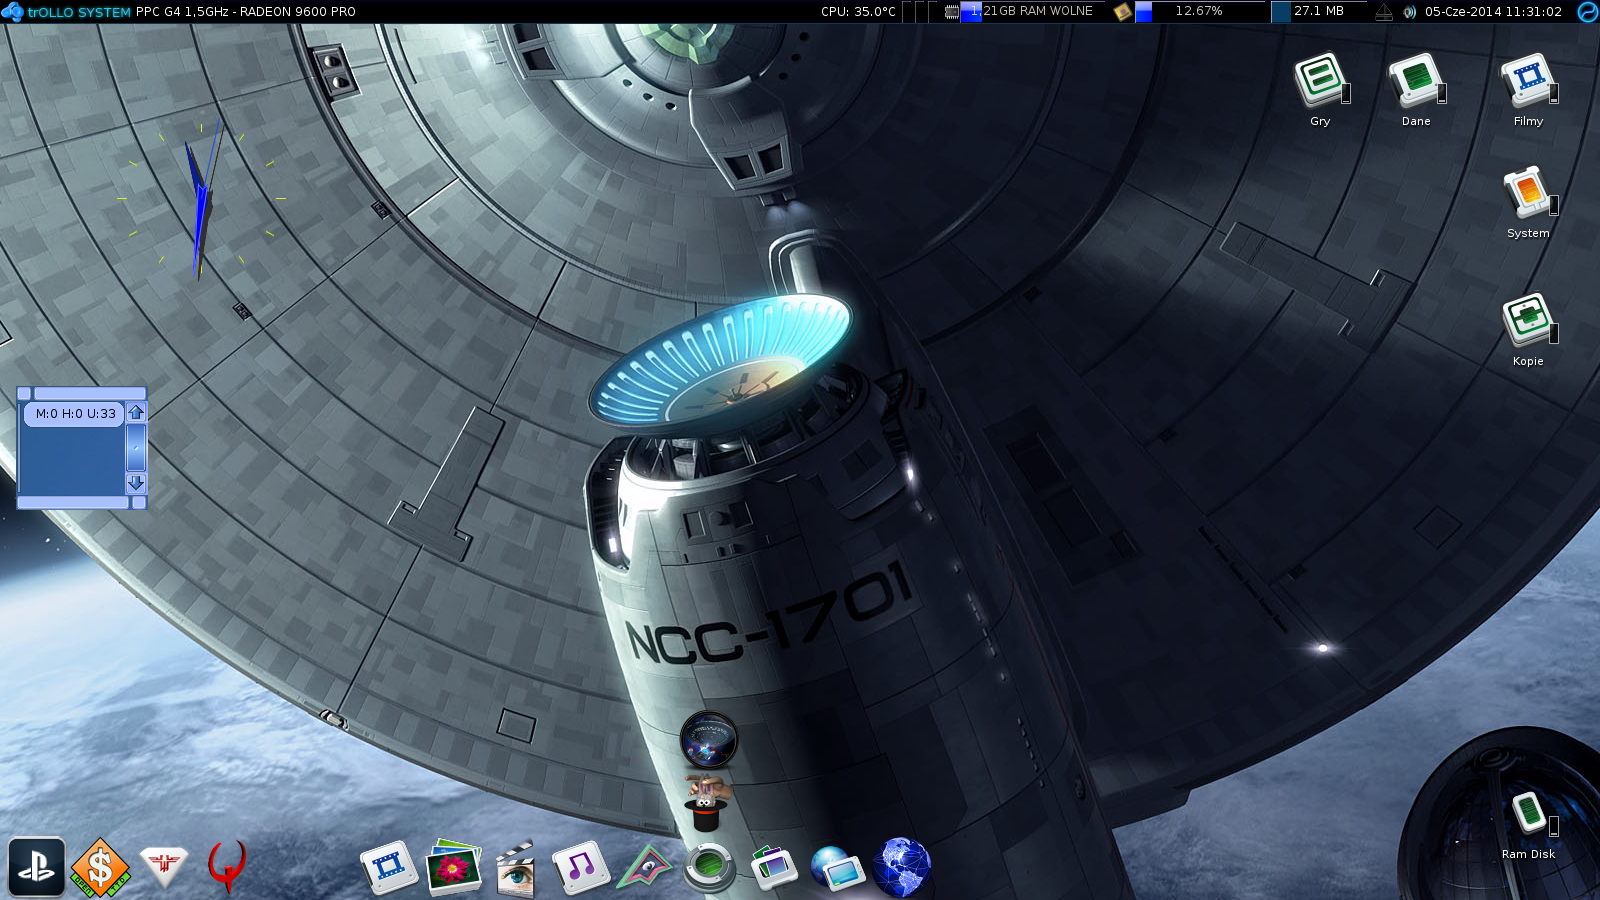Open the Kopie drive icon
This screenshot has height=900, width=1600.
pyautogui.click(x=1528, y=320)
